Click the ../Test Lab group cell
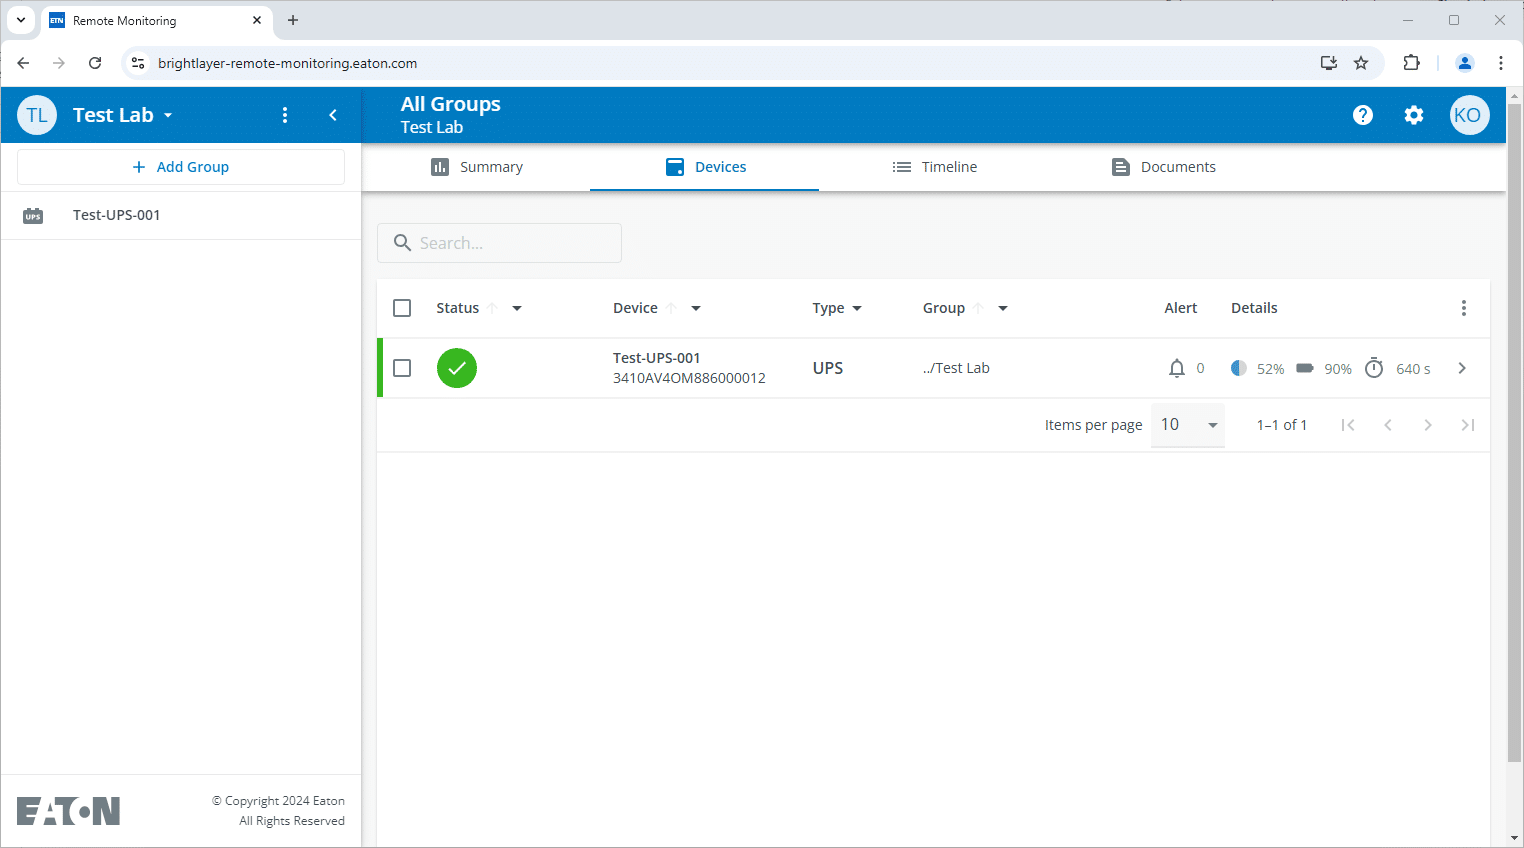This screenshot has height=848, width=1524. click(x=956, y=368)
